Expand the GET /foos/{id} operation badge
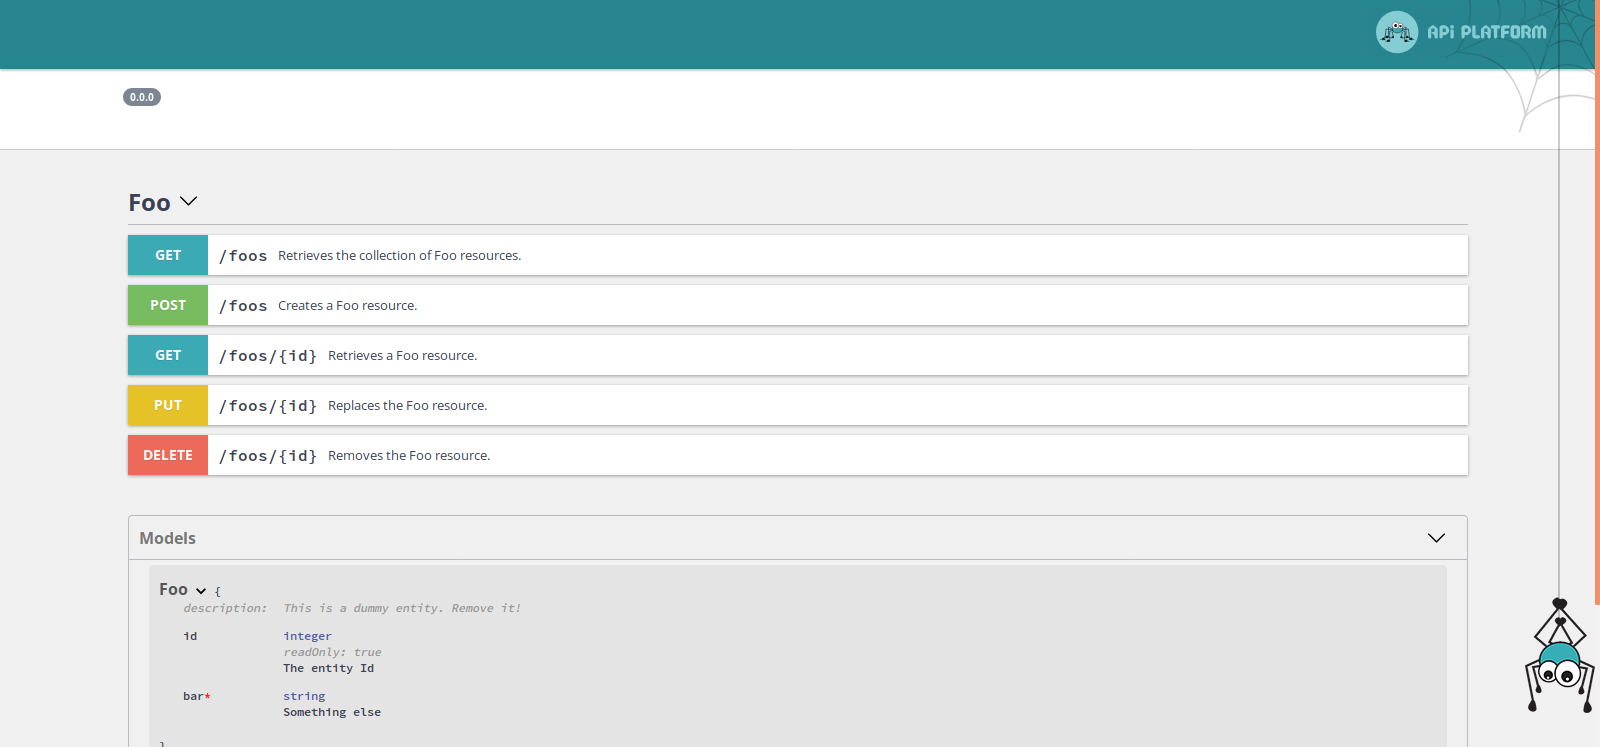Viewport: 1600px width, 747px height. click(x=168, y=355)
